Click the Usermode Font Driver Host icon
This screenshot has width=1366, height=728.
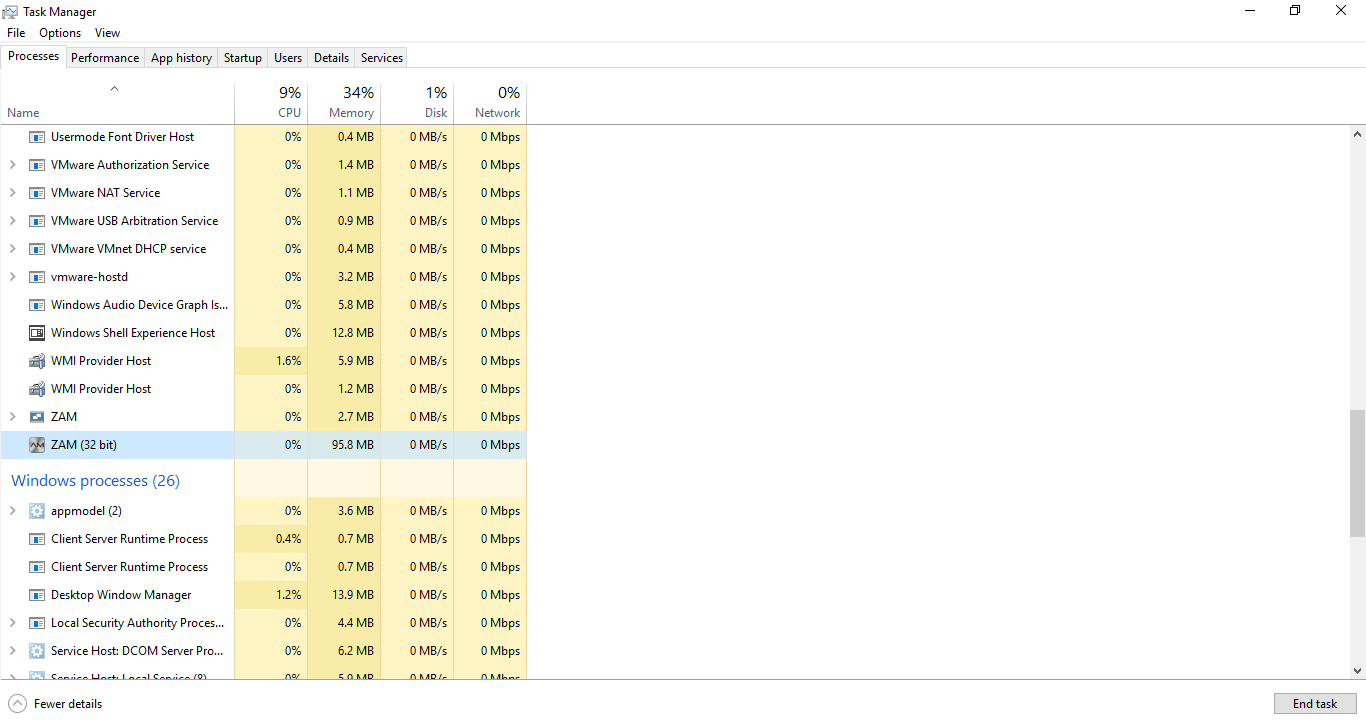(x=37, y=137)
